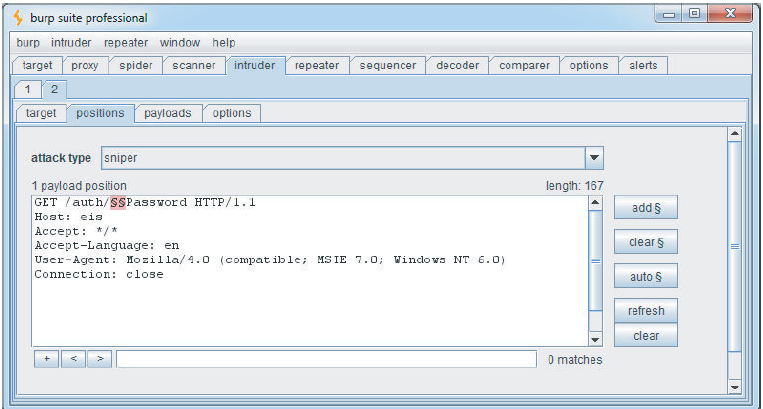
Task: Click the 'length: 167' label
Action: pyautogui.click(x=575, y=186)
